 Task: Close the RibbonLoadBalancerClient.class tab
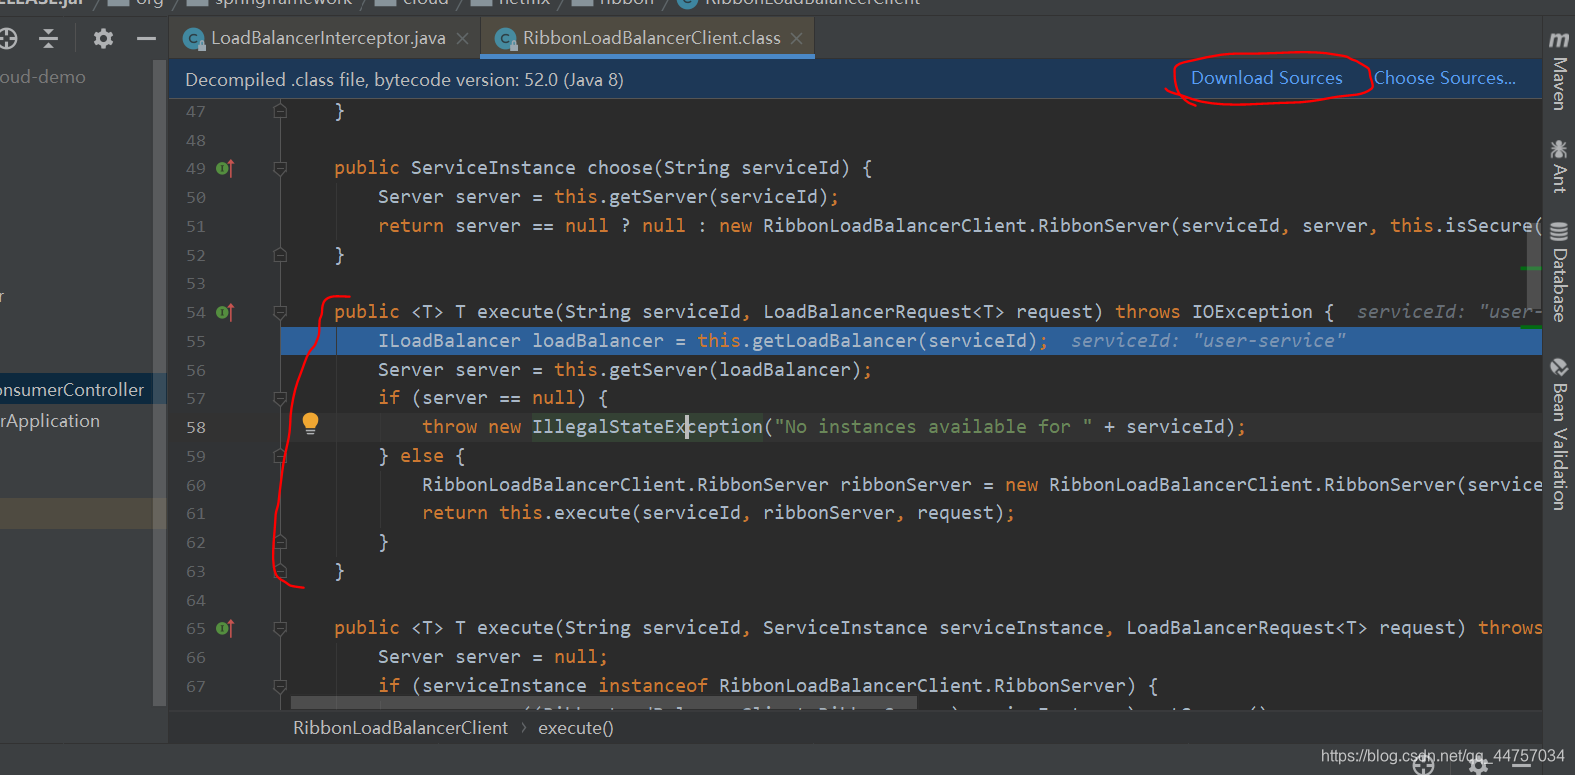point(796,38)
